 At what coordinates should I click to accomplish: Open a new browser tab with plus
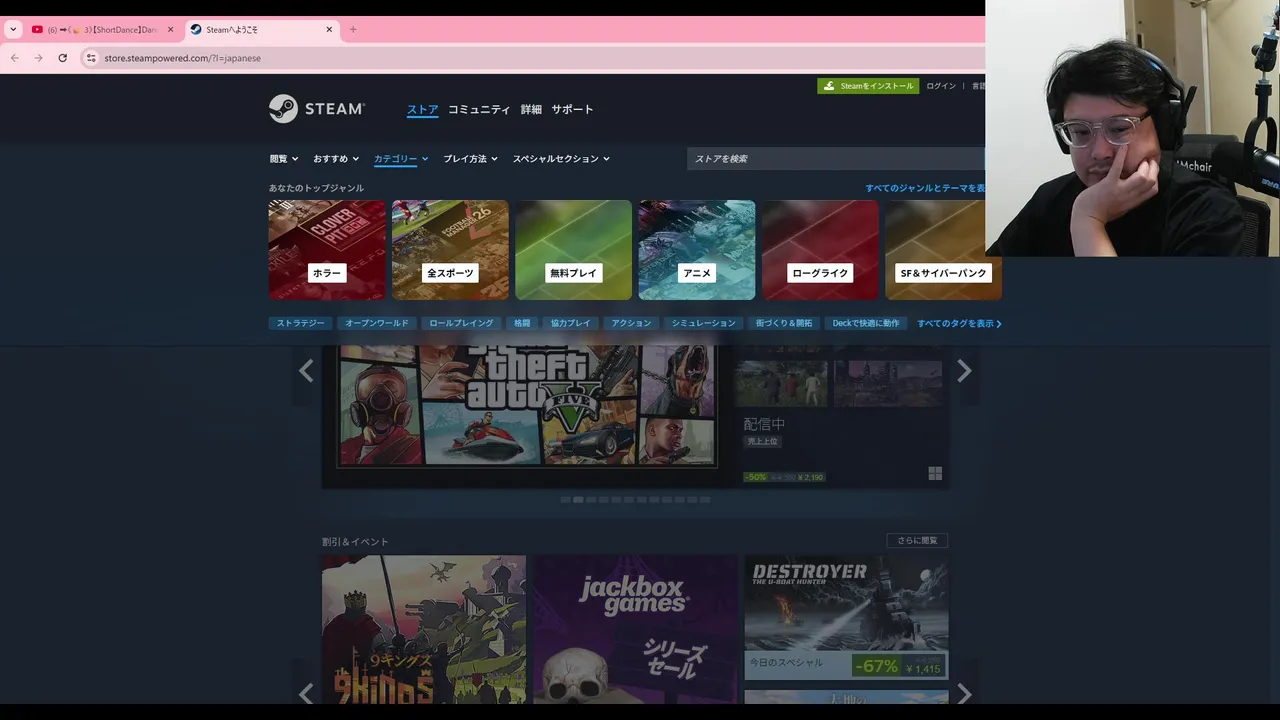click(x=353, y=29)
